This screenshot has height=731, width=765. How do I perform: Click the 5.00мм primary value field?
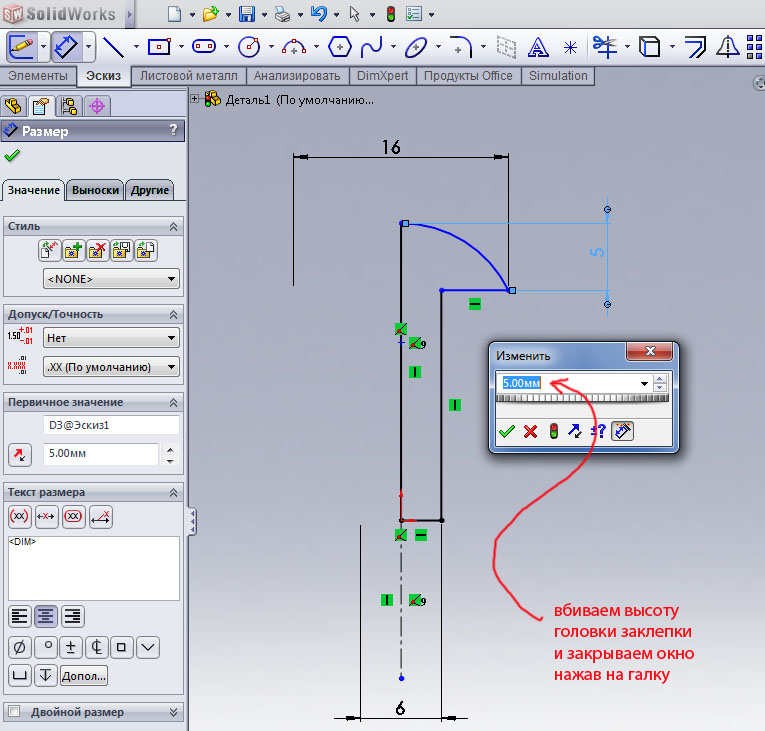[x=100, y=454]
